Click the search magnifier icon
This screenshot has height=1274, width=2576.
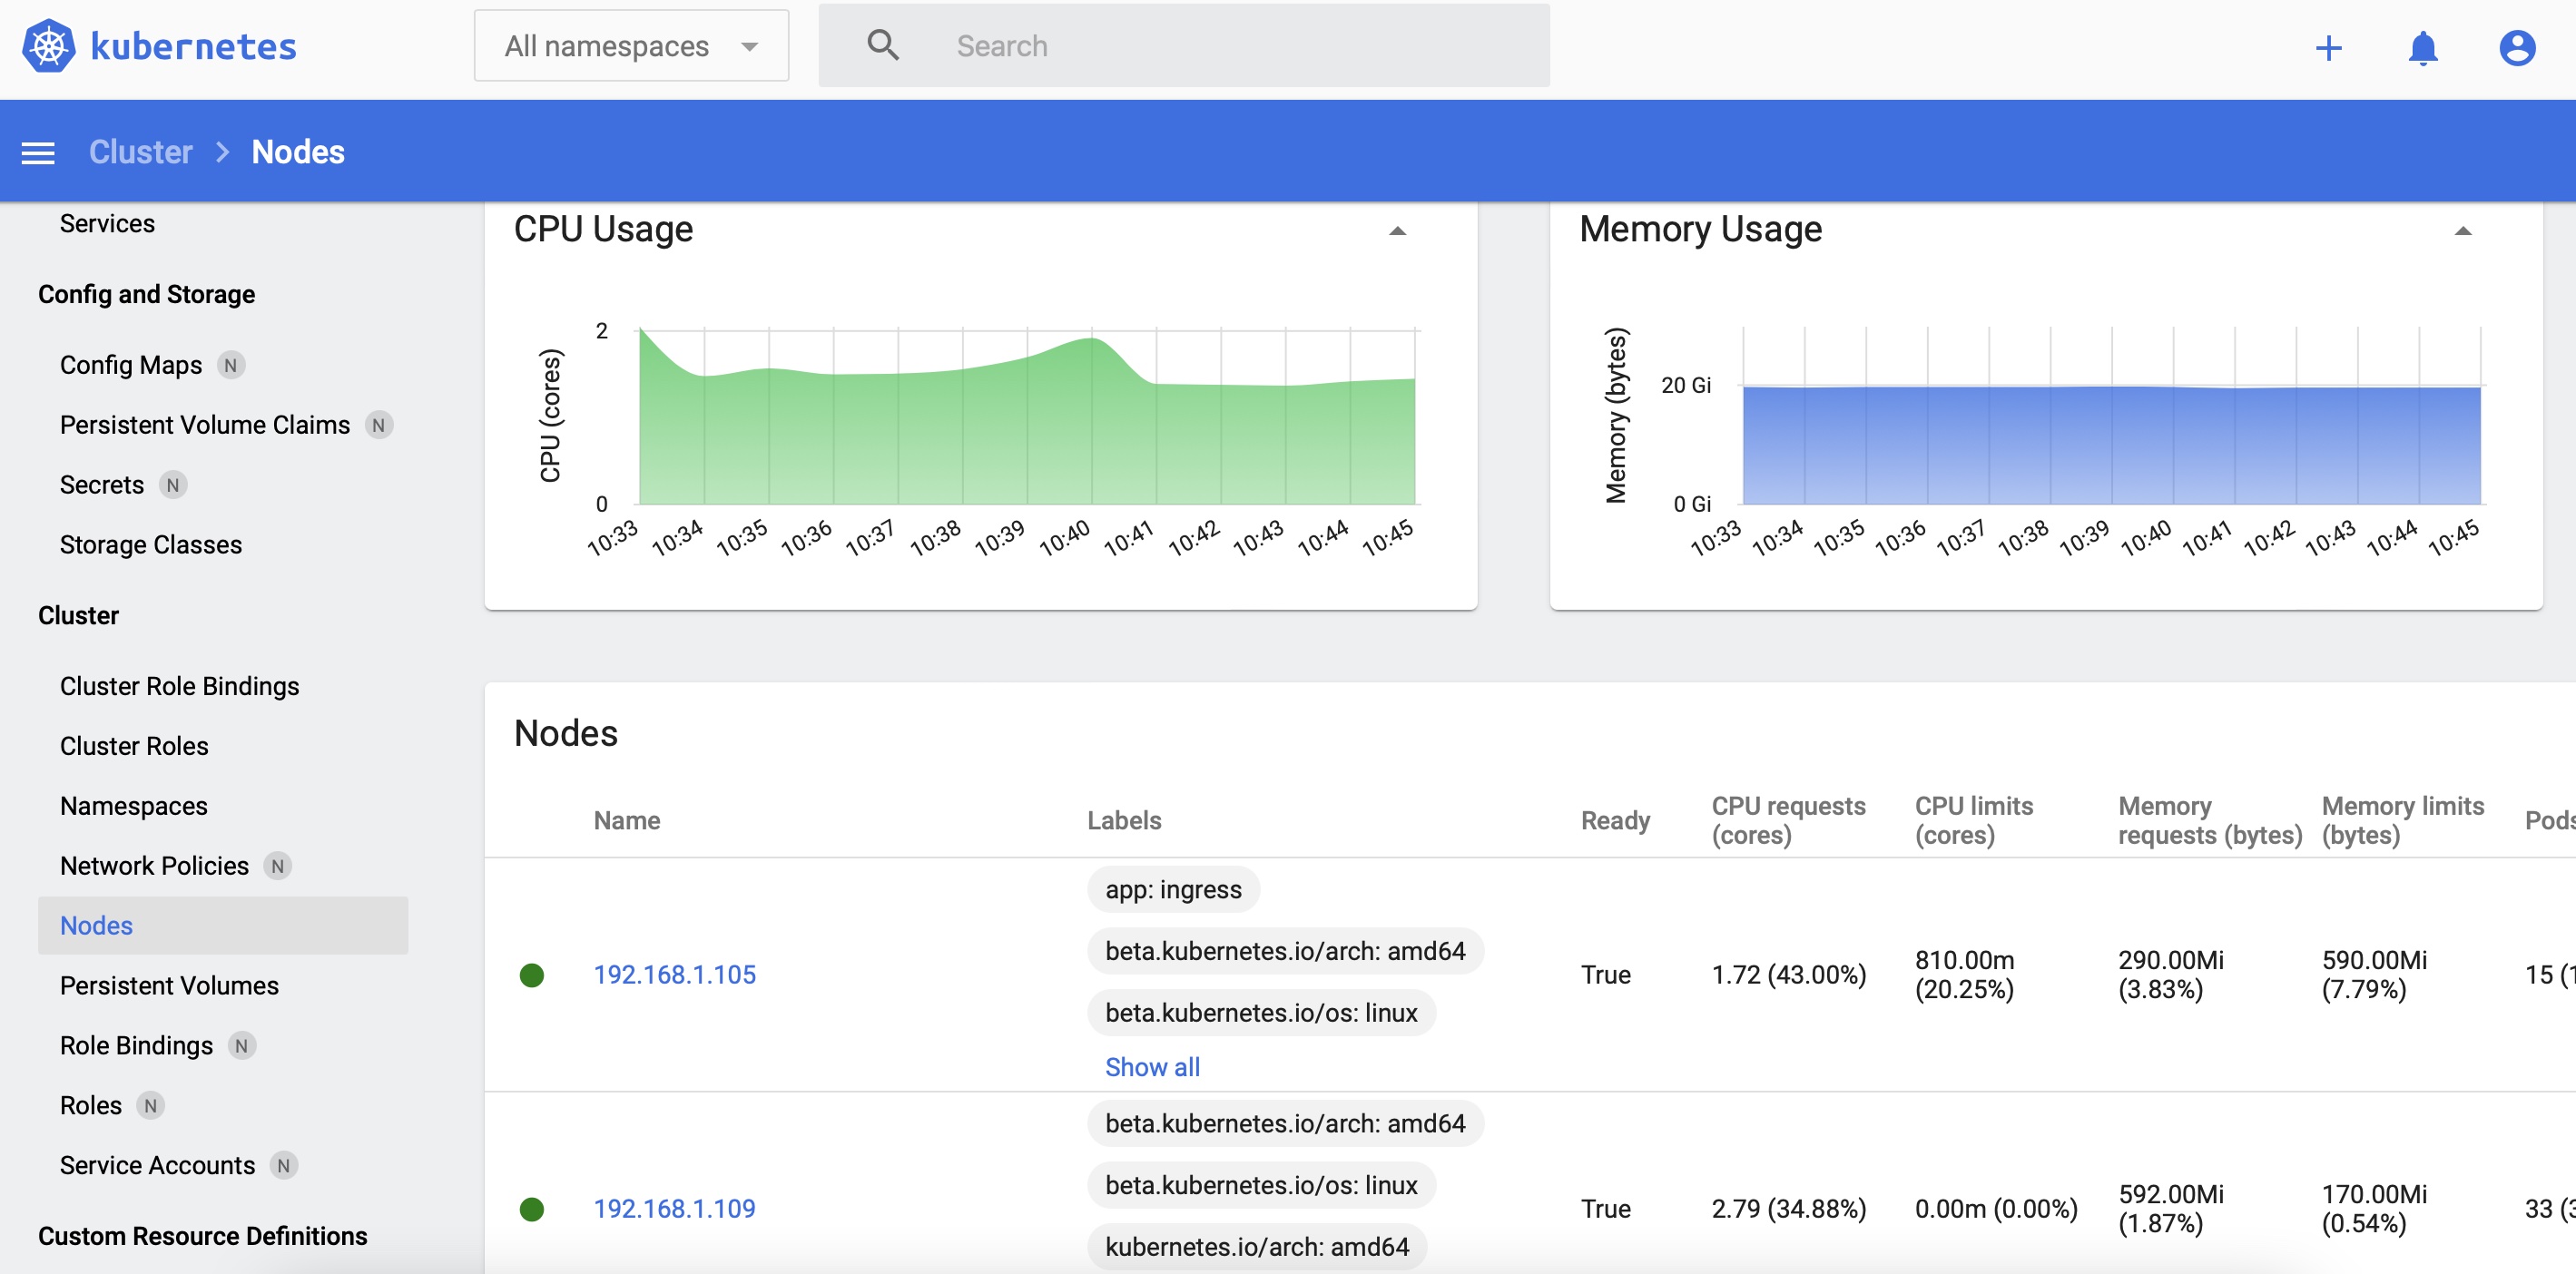[883, 45]
